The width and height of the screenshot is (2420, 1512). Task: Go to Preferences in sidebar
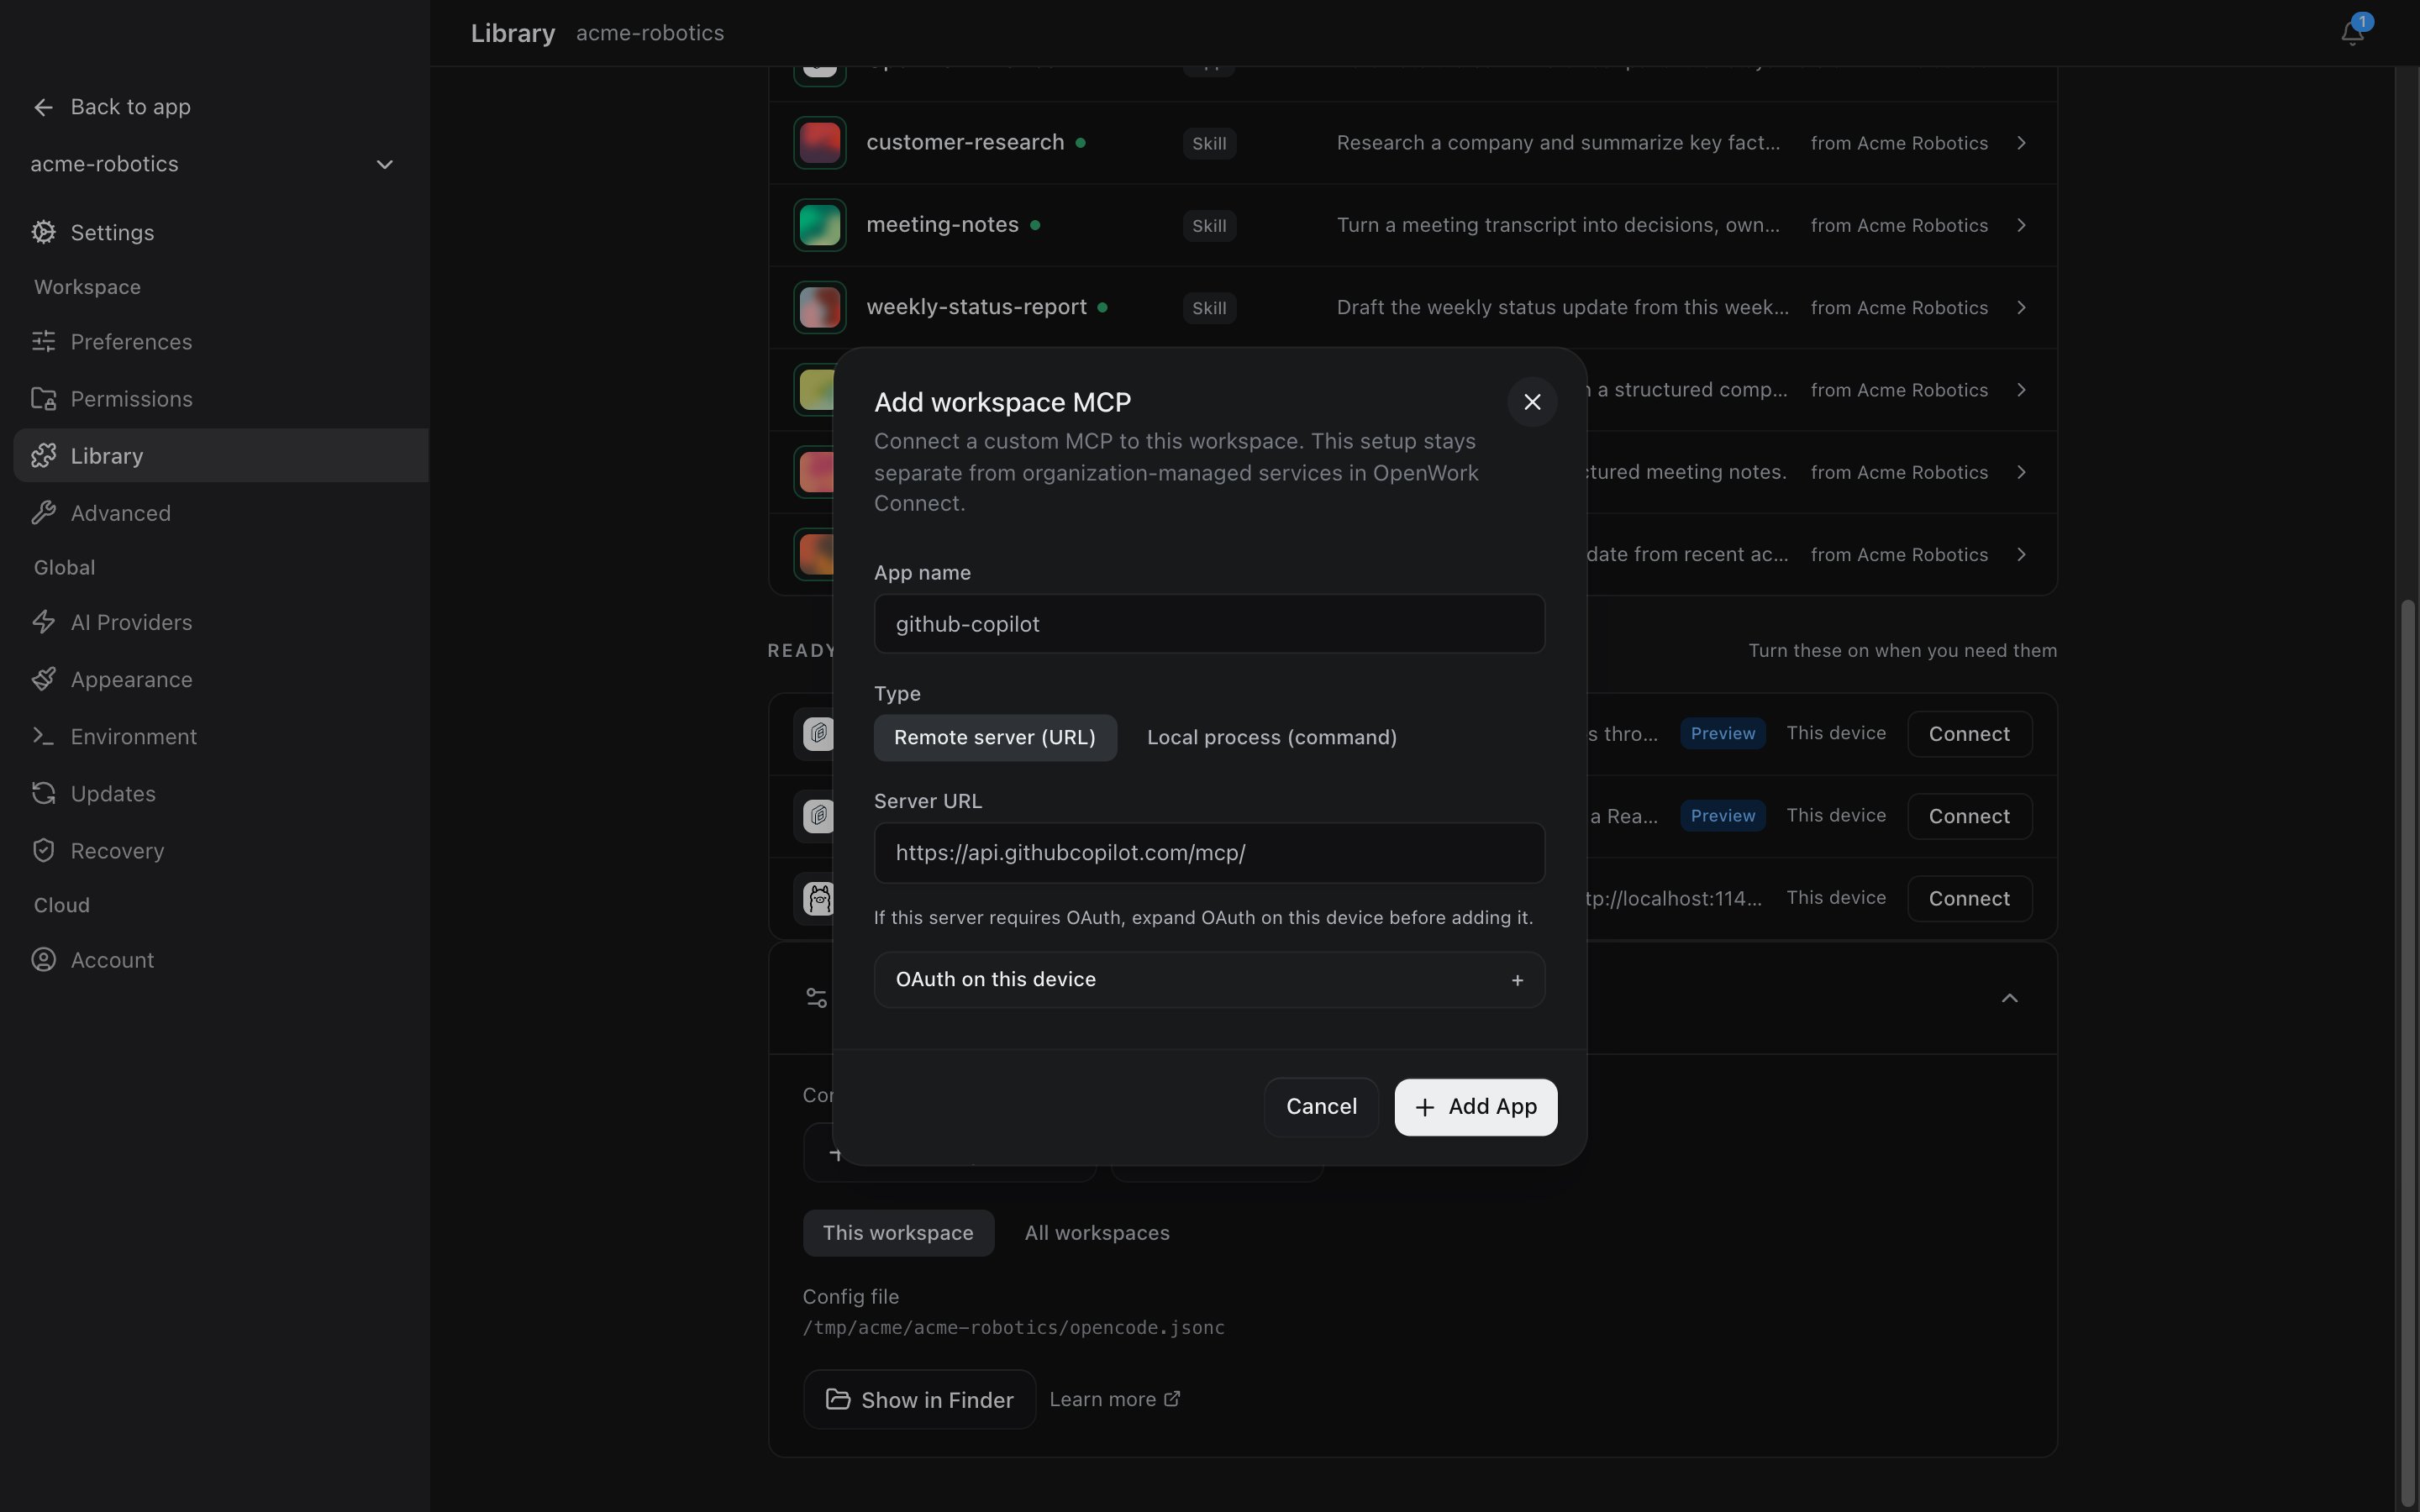click(221, 342)
